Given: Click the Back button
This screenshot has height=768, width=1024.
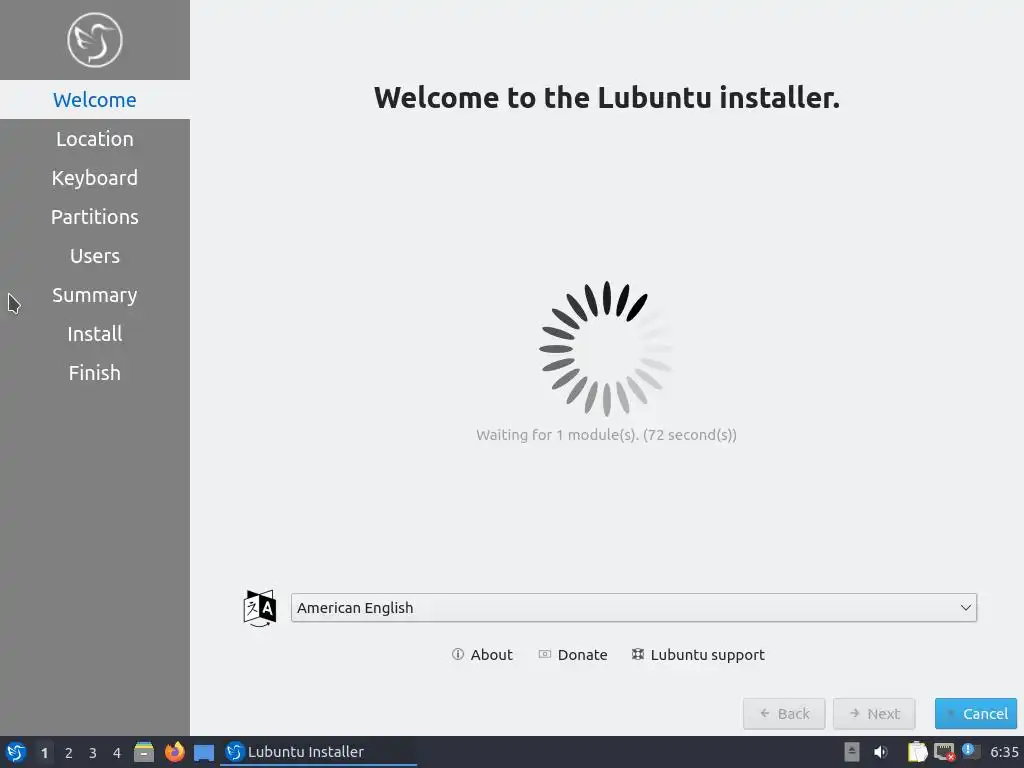Looking at the screenshot, I should pos(784,714).
